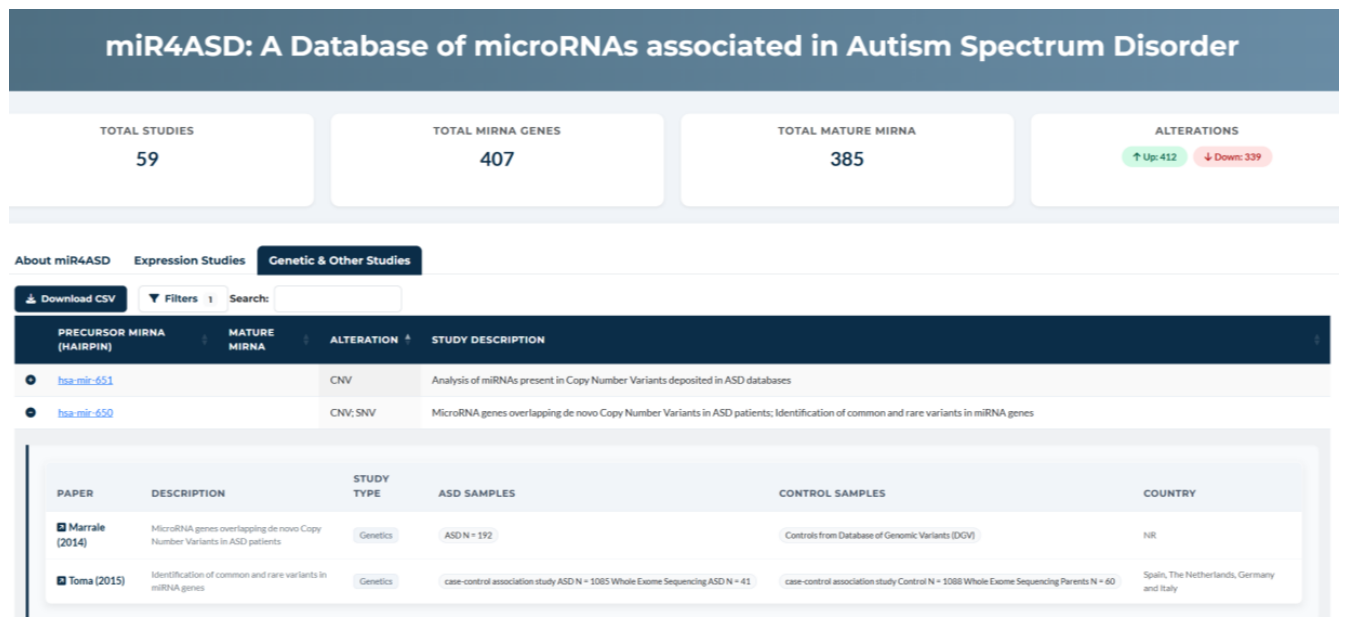Sort by Mature miRNA column
Viewport: 1347px width, 625px height.
pos(269,340)
